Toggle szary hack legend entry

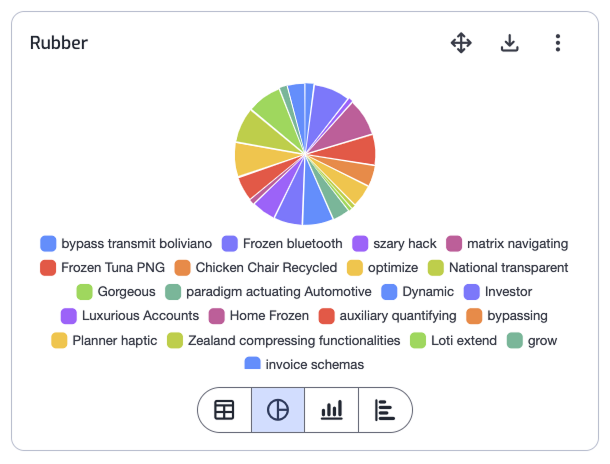[394, 244]
